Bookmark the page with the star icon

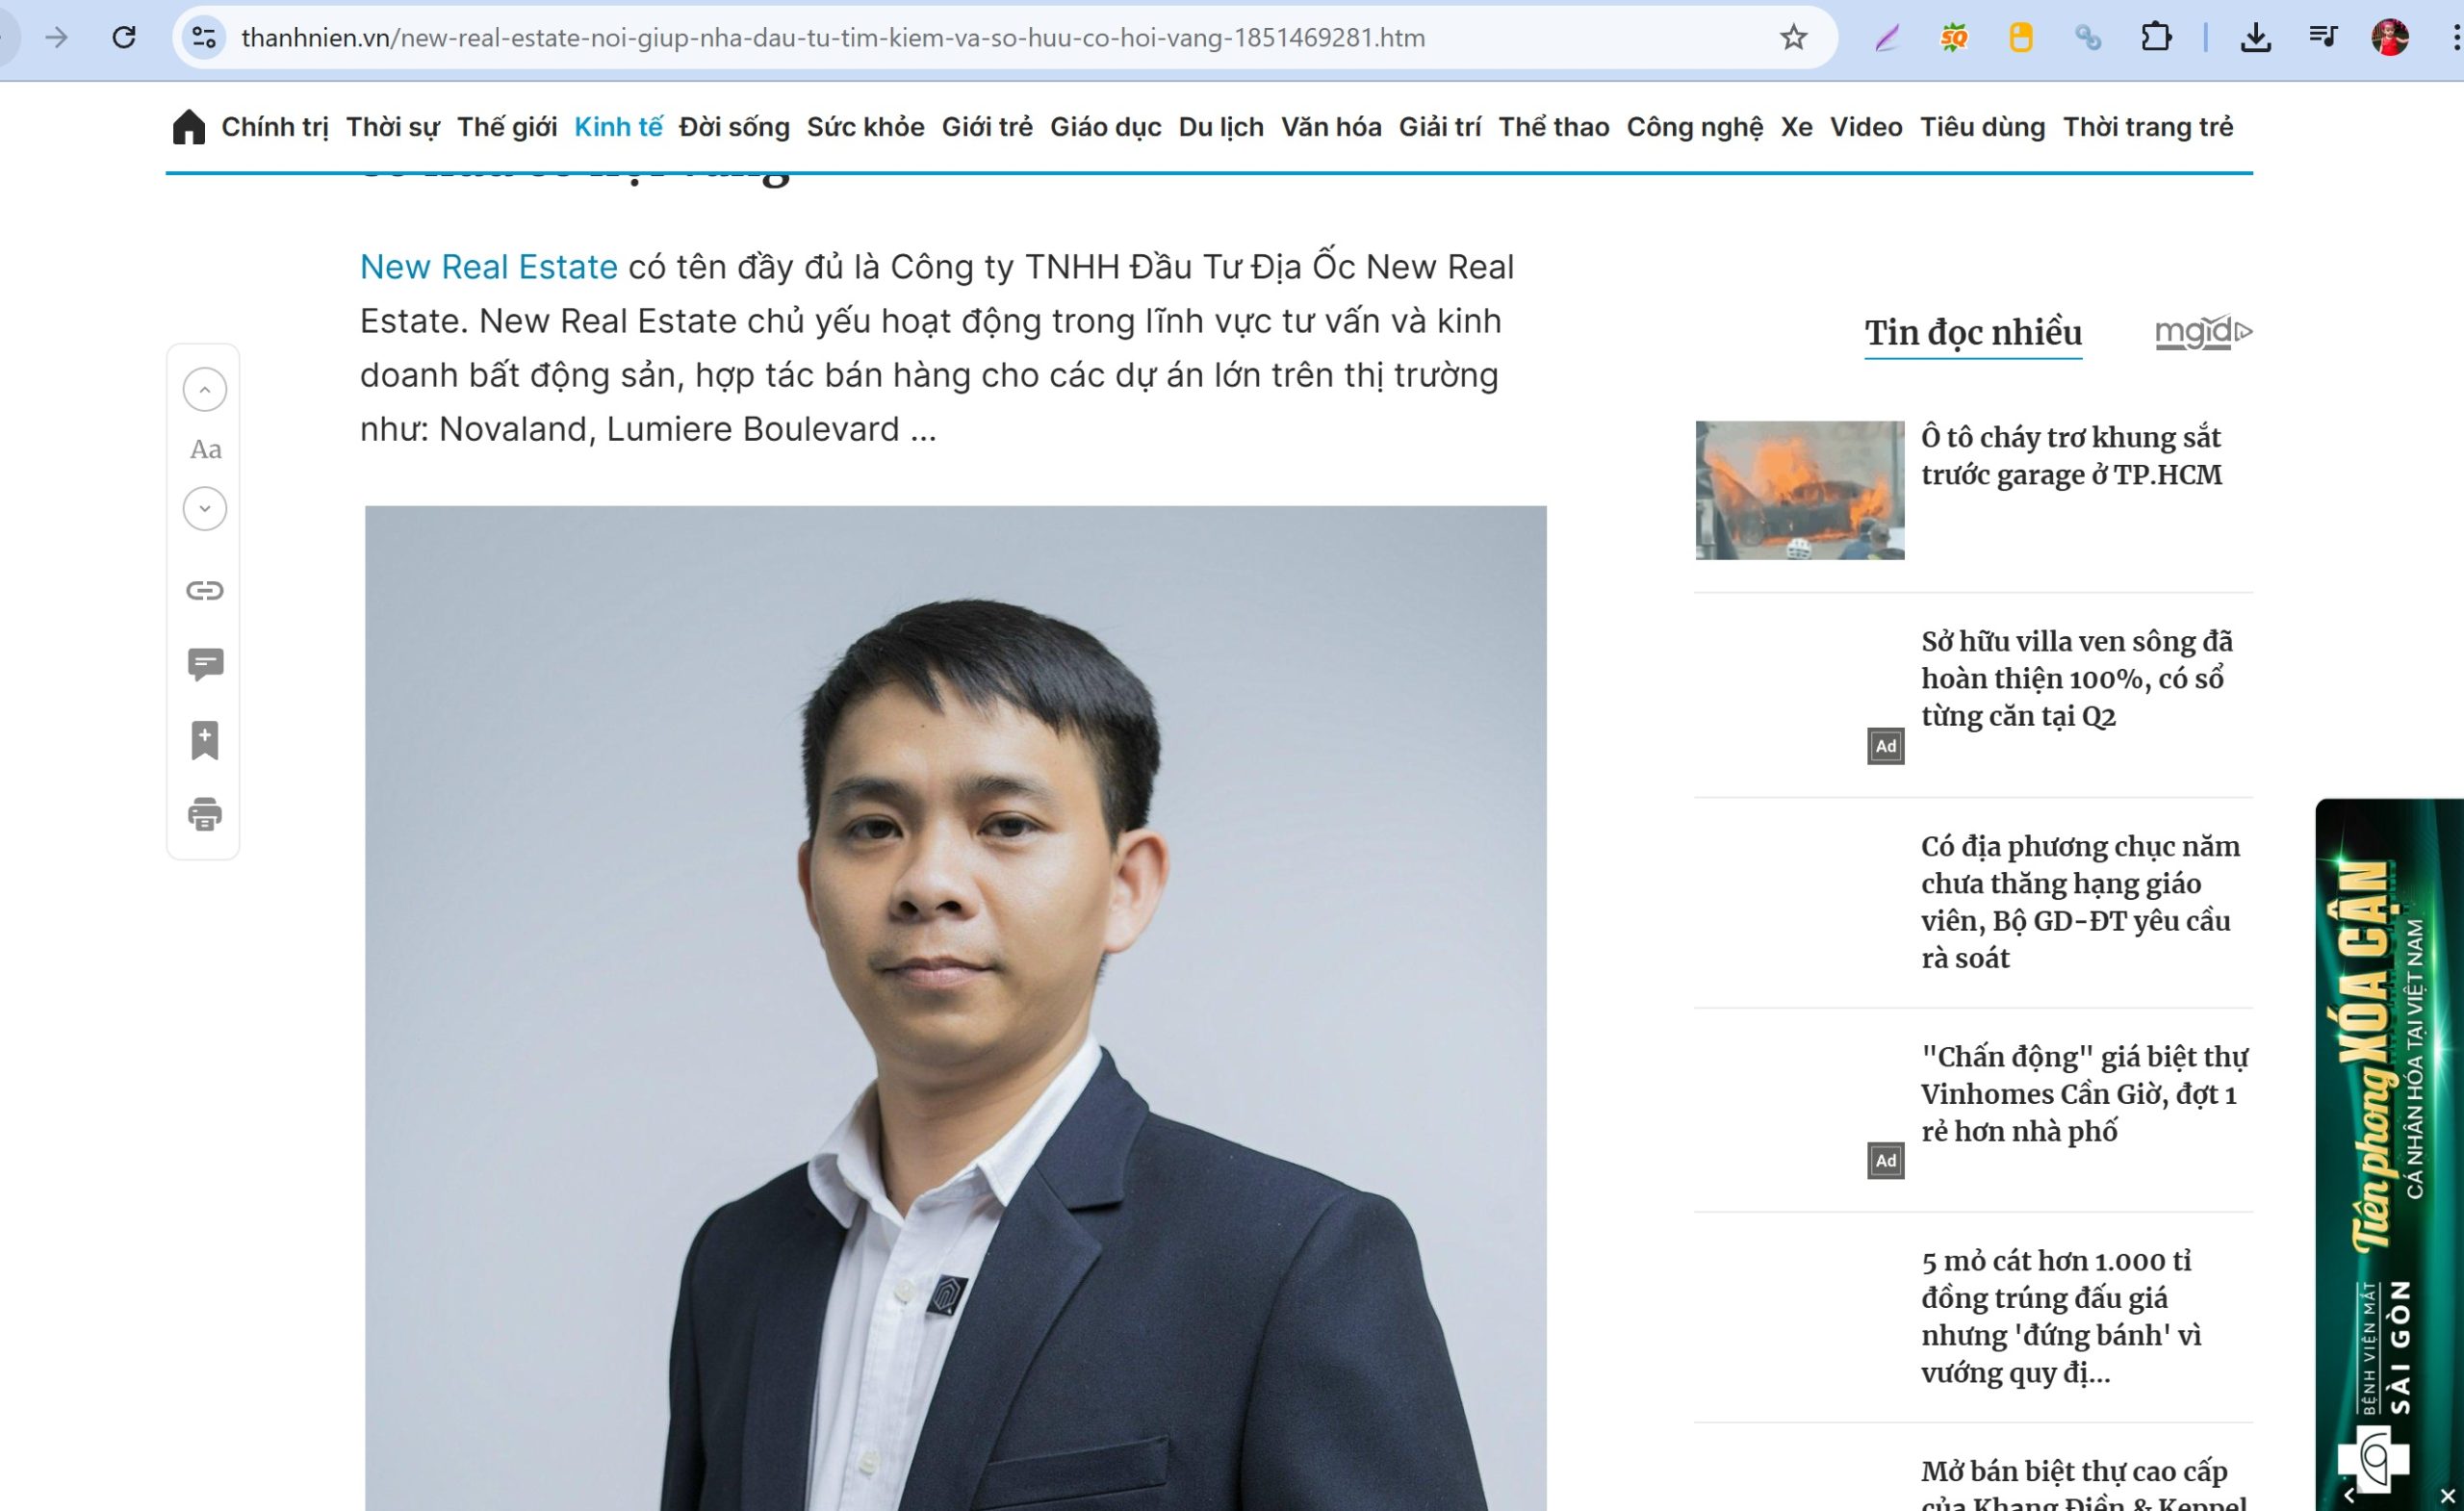1793,38
